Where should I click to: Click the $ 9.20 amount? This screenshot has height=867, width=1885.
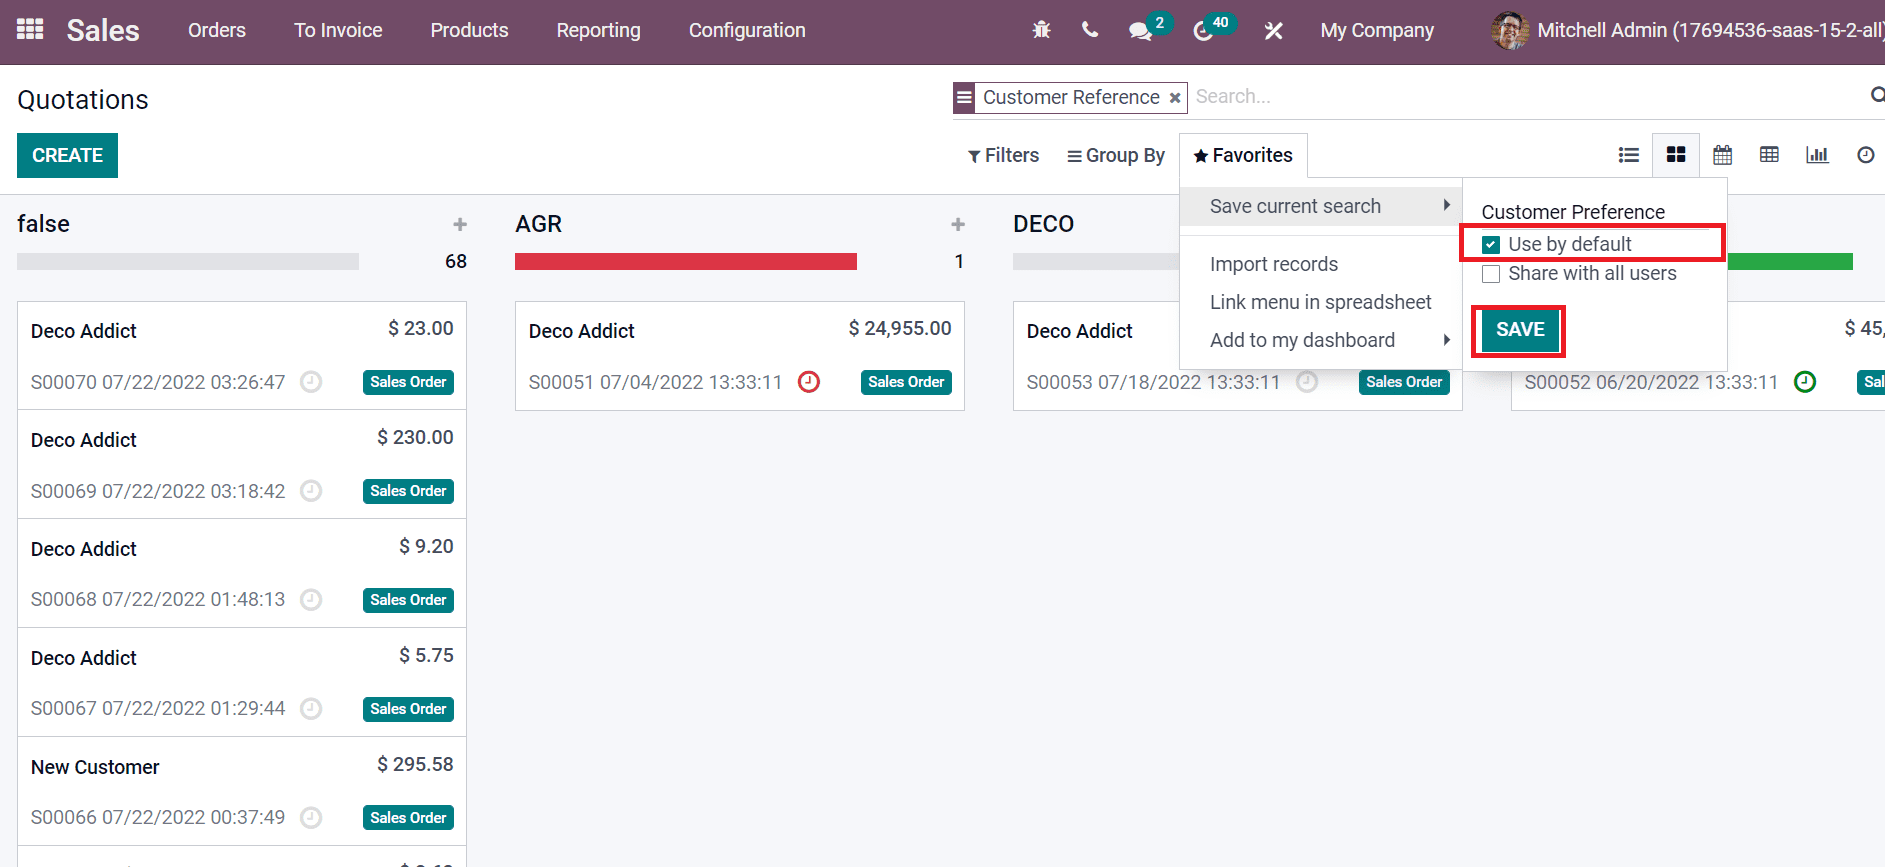[x=426, y=547]
